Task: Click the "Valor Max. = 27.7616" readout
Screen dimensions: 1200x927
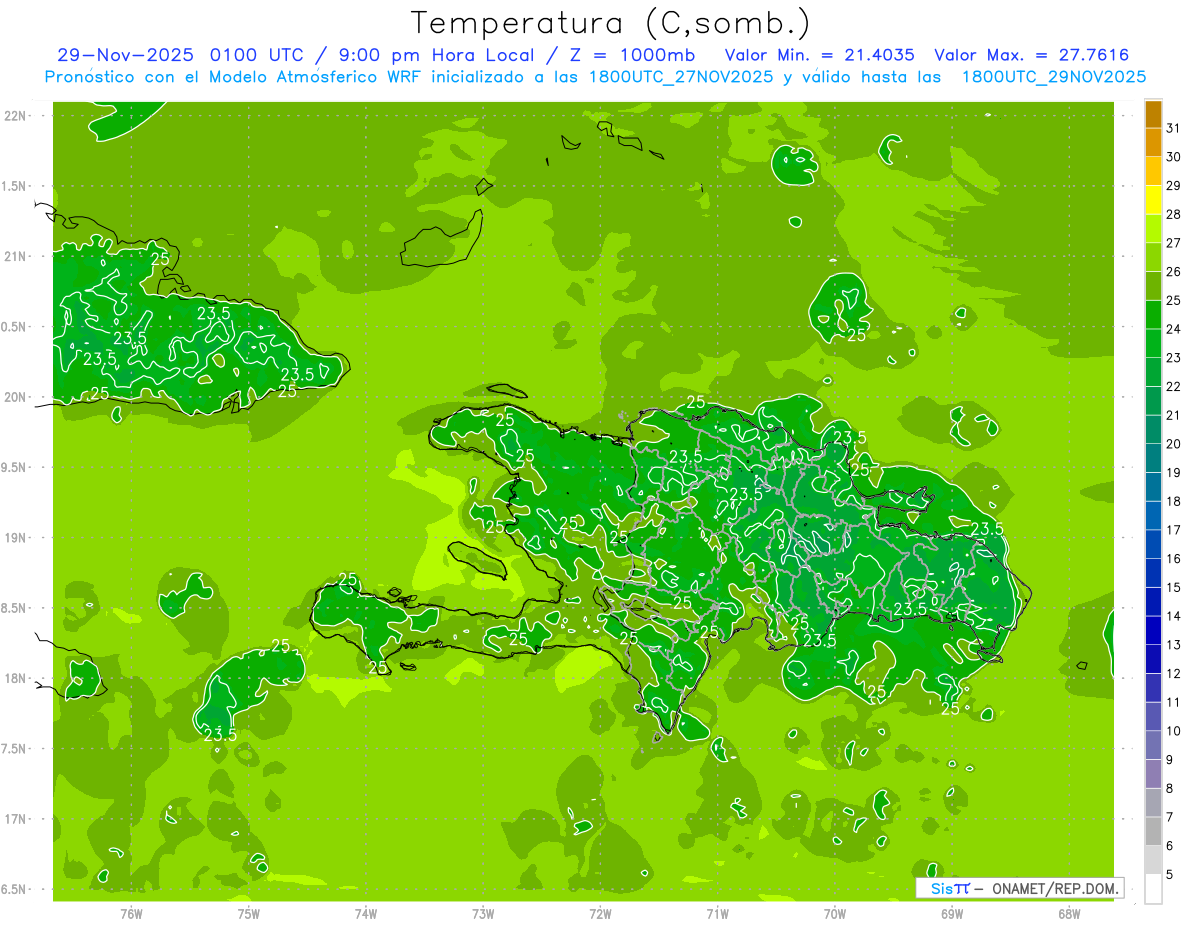Action: tap(1031, 55)
